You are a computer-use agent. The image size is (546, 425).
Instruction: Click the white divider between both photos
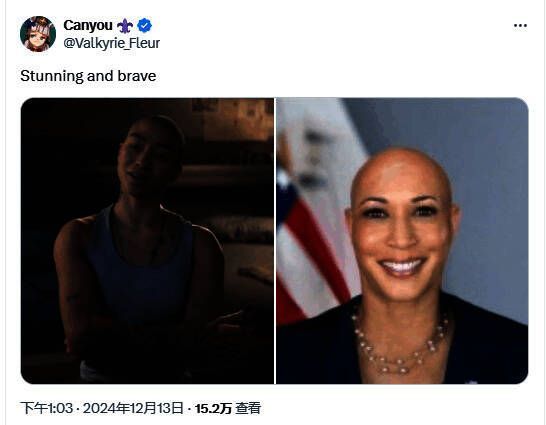[275, 241]
